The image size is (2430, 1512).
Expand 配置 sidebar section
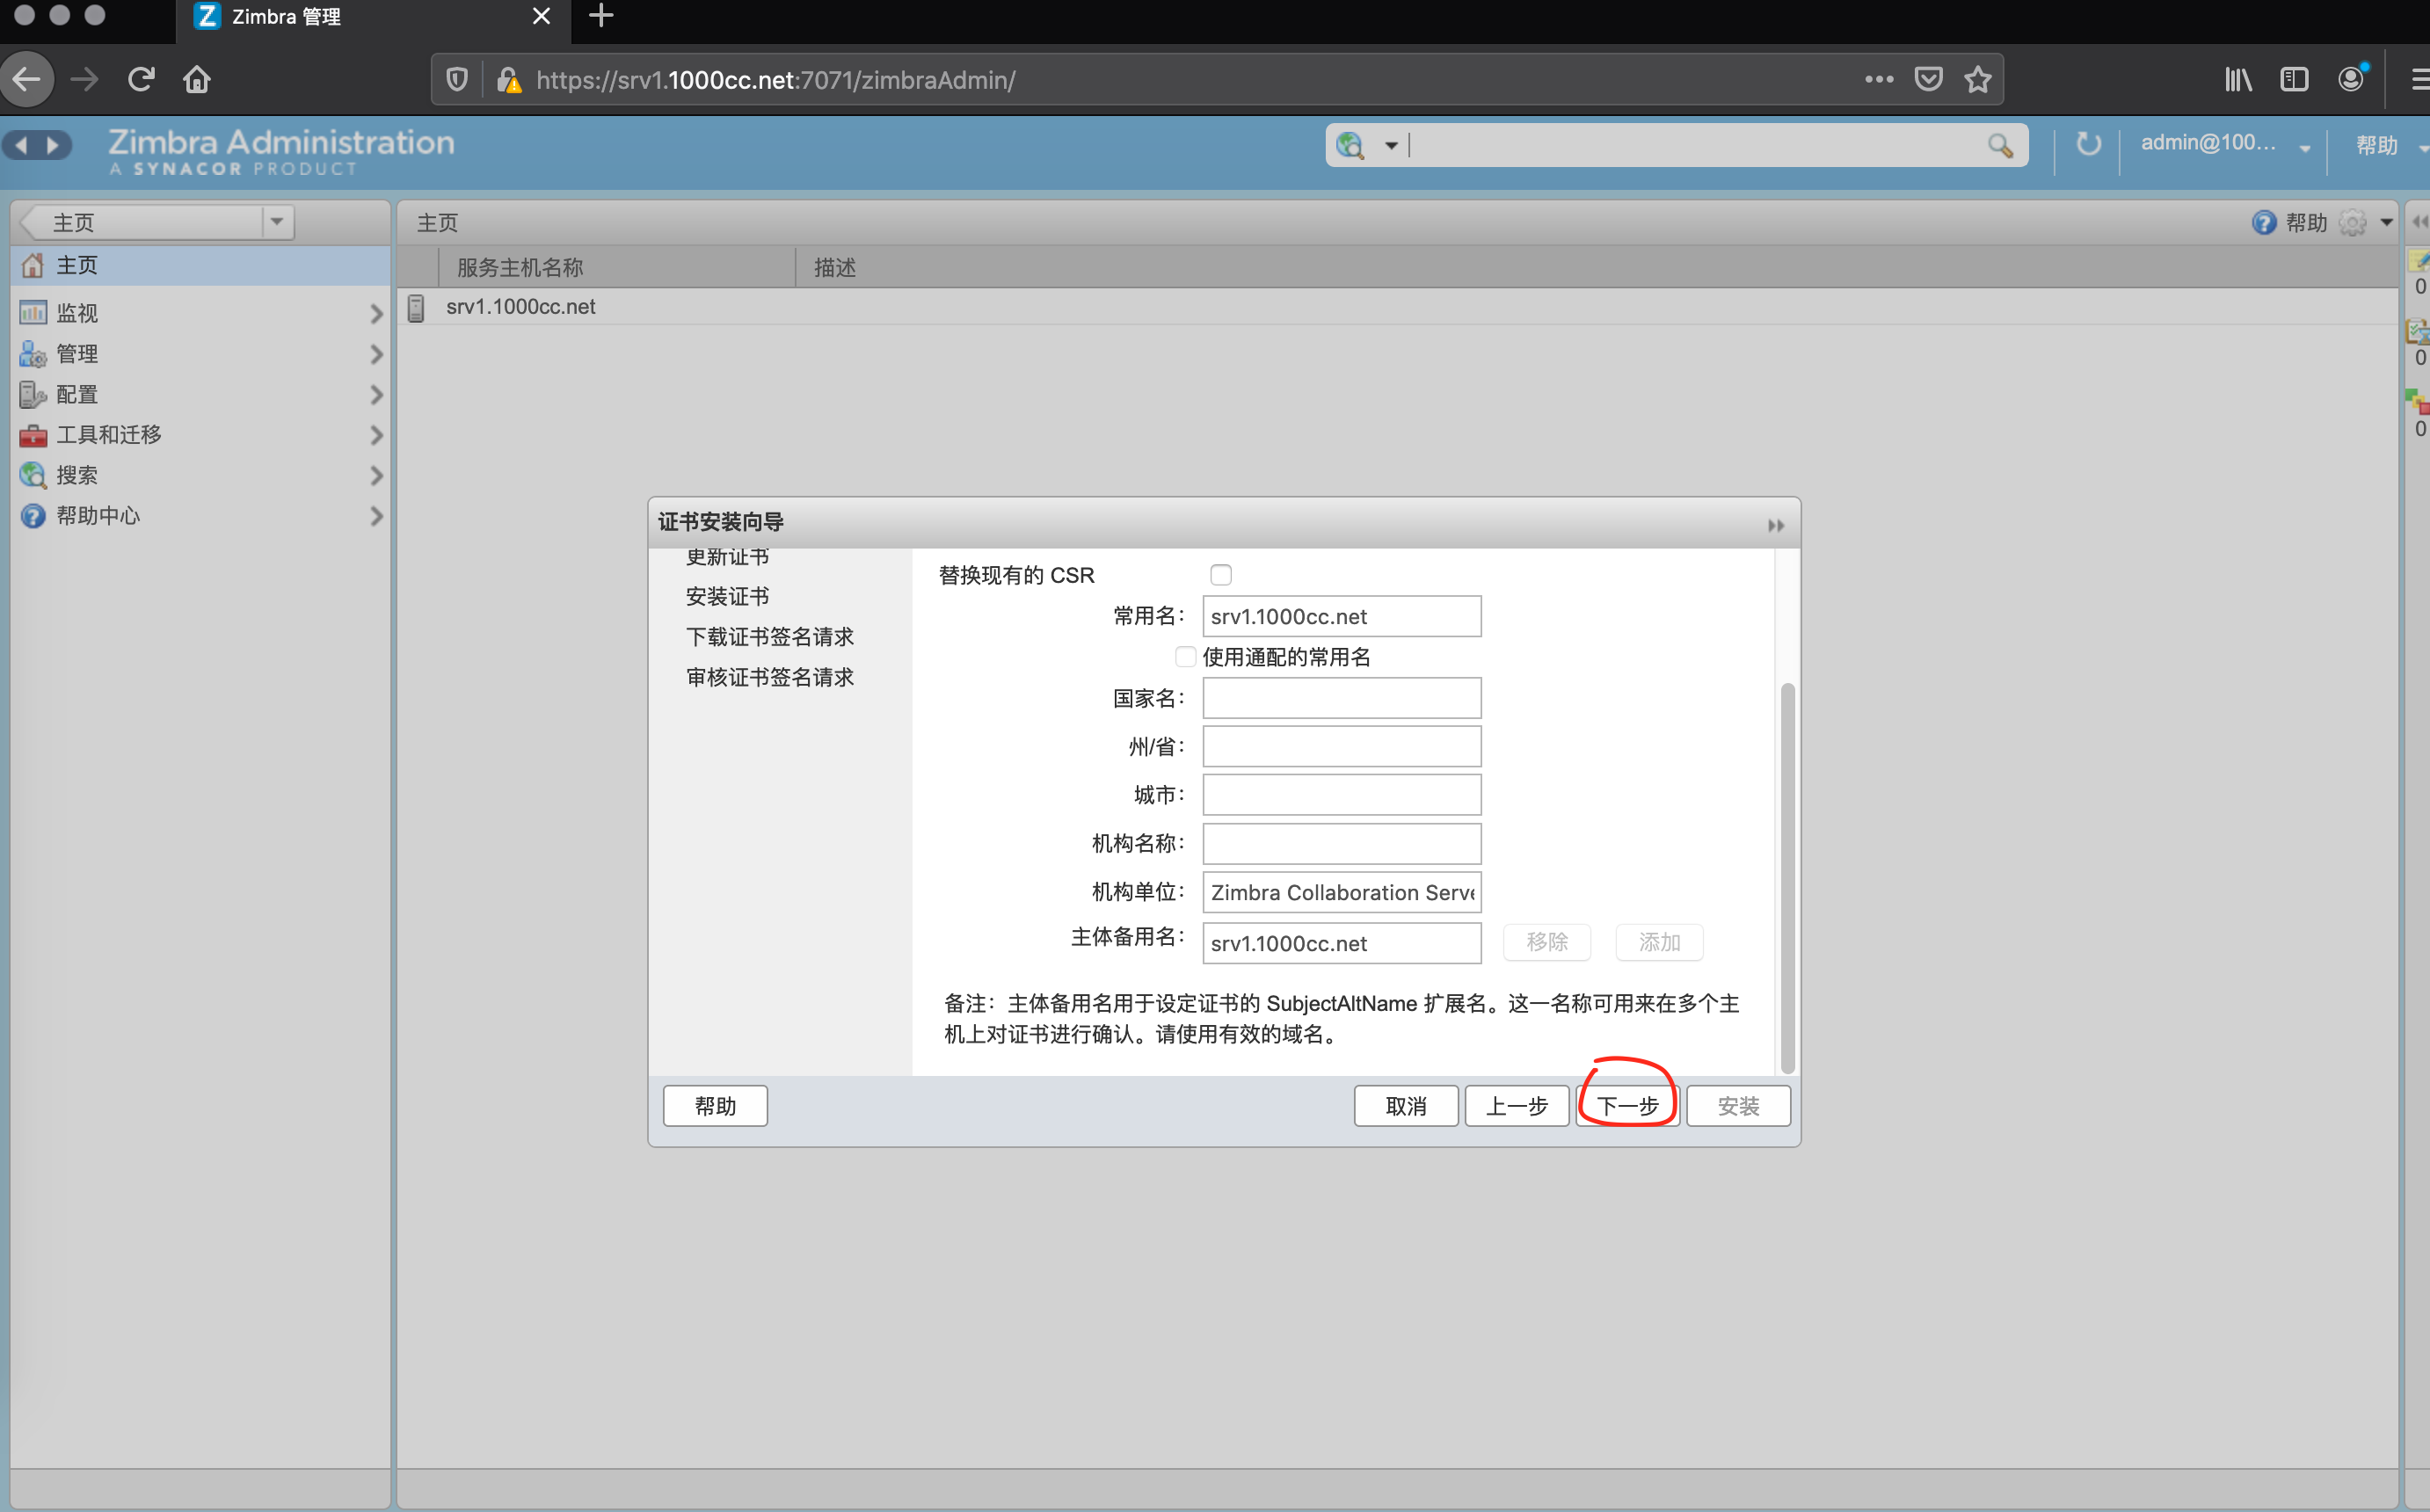point(376,395)
